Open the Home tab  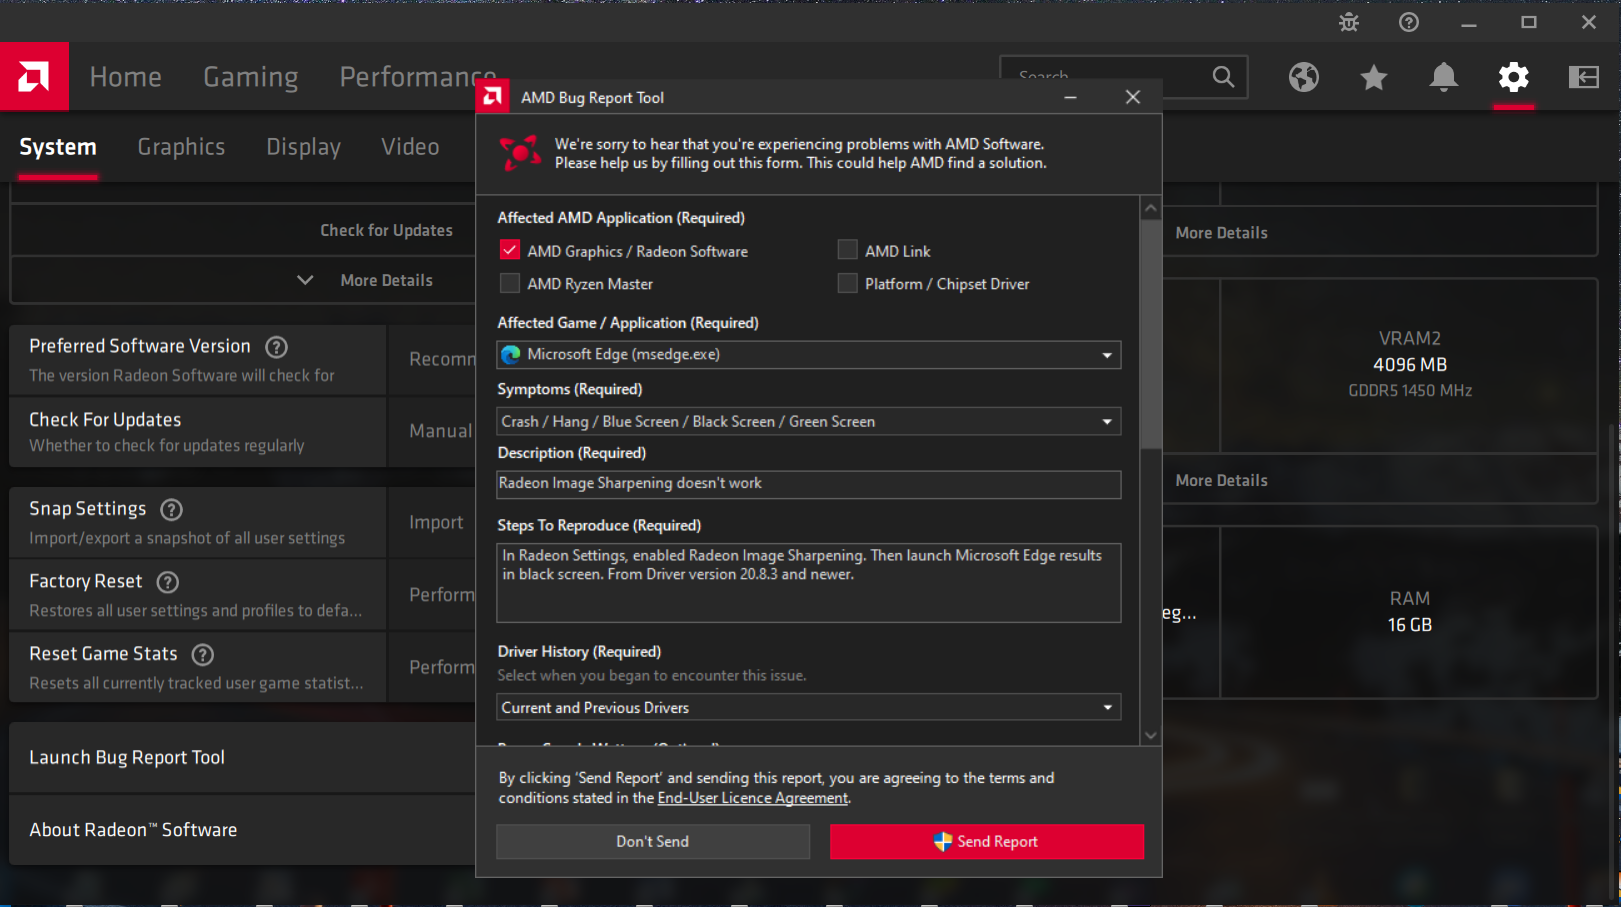coord(126,77)
